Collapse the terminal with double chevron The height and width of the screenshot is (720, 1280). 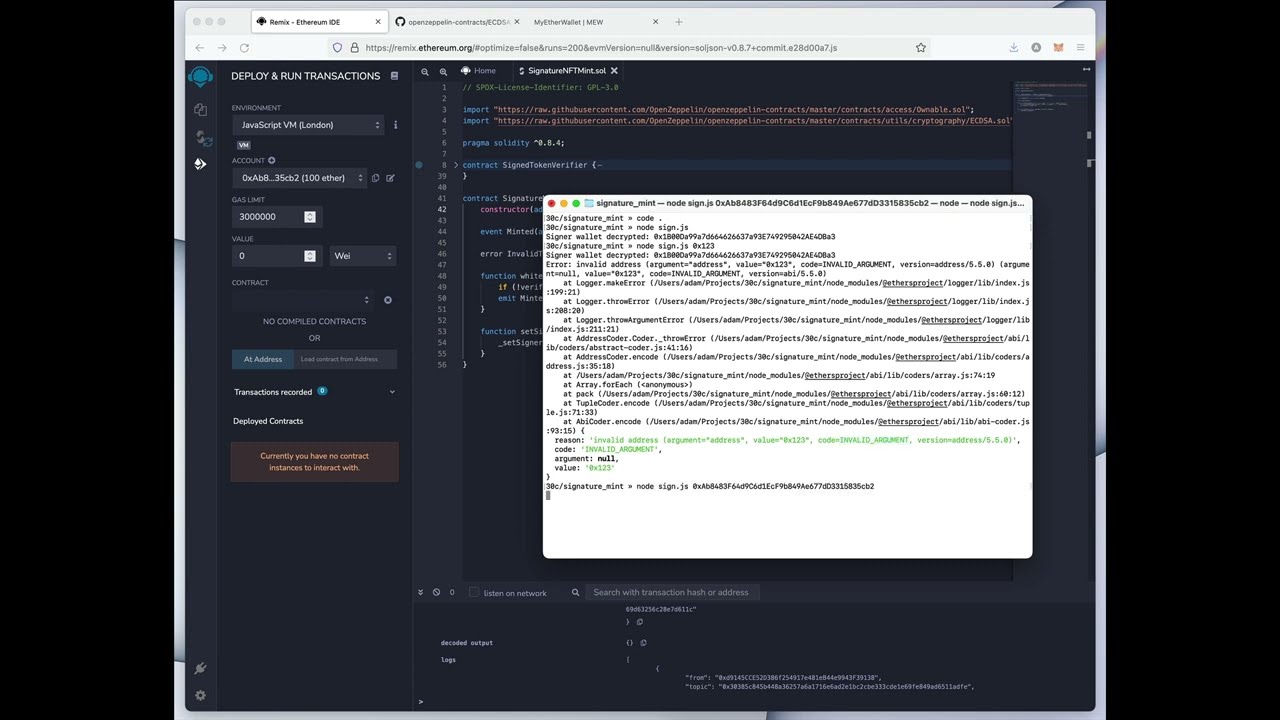(420, 592)
